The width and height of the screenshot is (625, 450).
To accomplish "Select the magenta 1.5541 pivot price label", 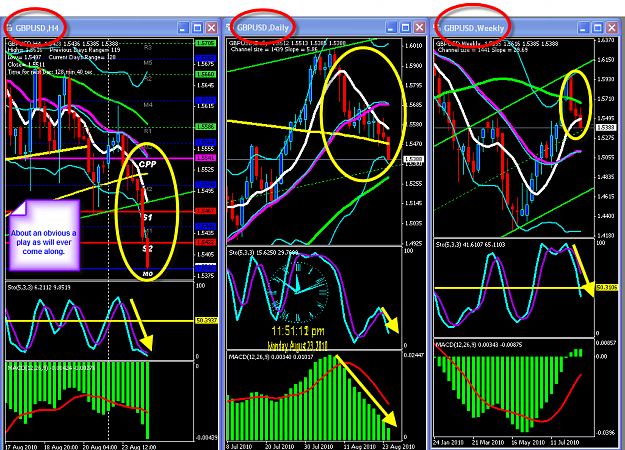I will (x=205, y=158).
